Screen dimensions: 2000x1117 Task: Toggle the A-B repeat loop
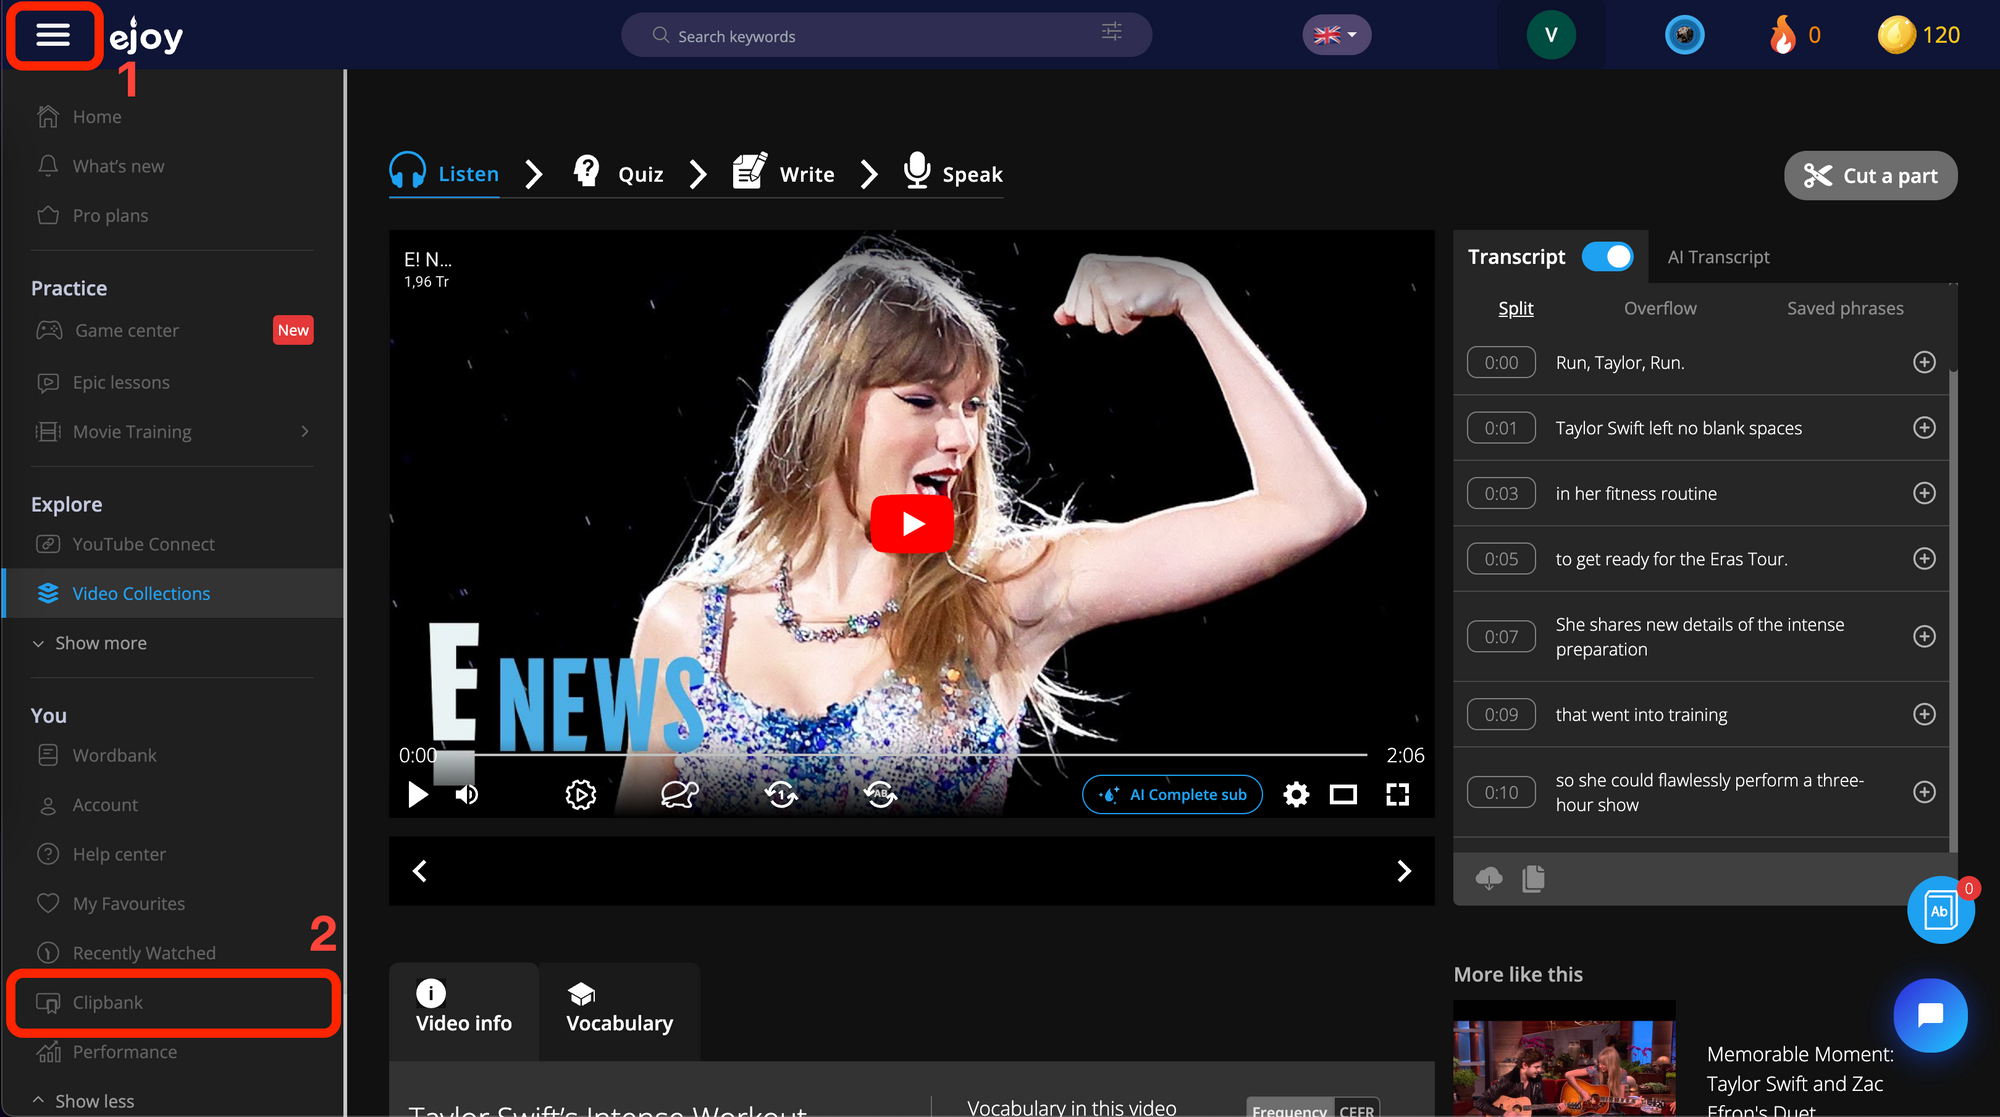[880, 794]
